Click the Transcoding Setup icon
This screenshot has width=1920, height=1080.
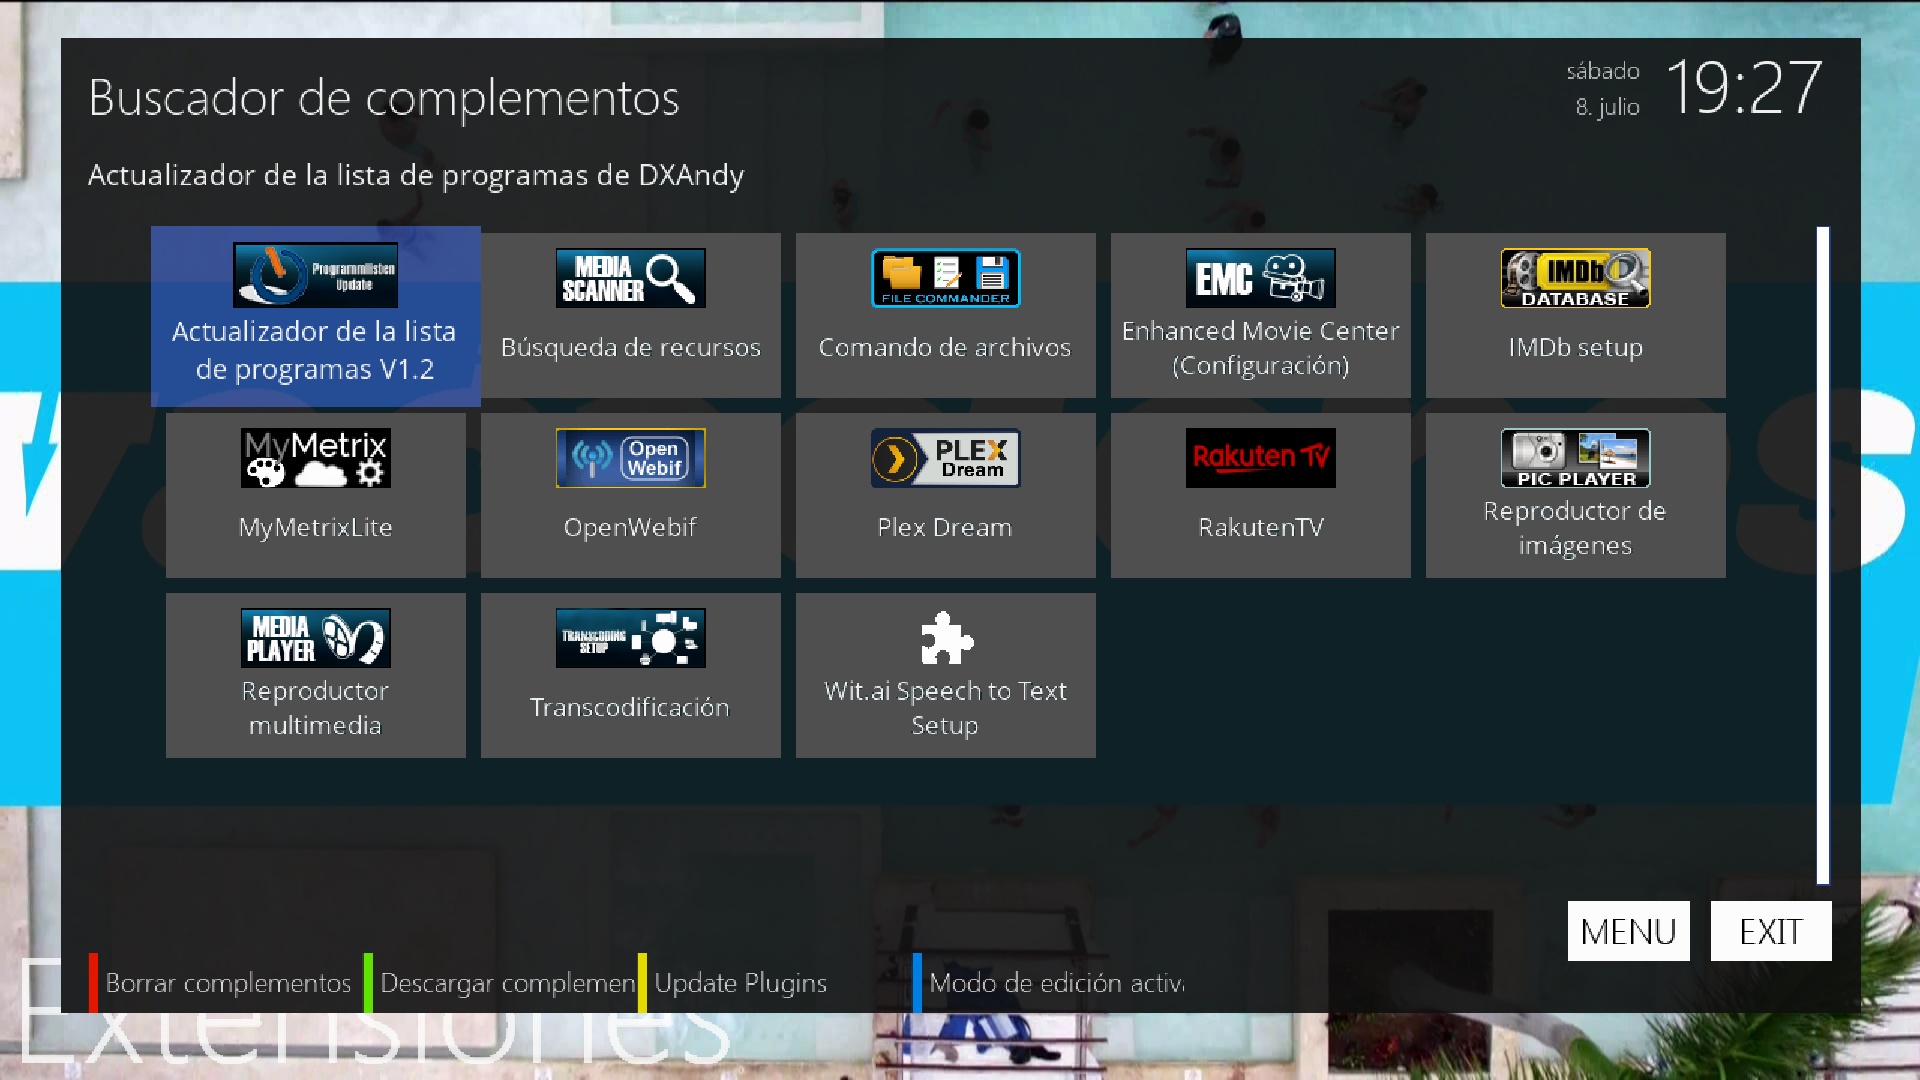pos(630,638)
